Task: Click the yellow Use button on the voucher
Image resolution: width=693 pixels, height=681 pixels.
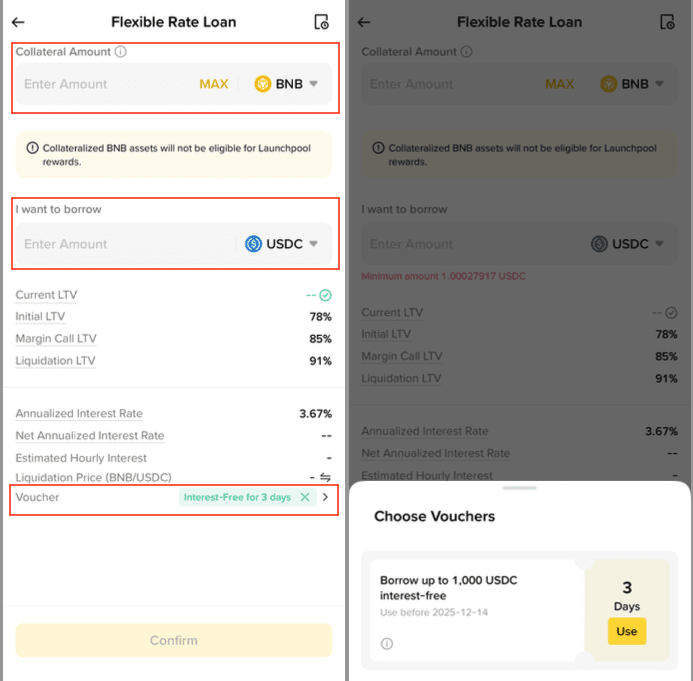Action: coord(627,631)
